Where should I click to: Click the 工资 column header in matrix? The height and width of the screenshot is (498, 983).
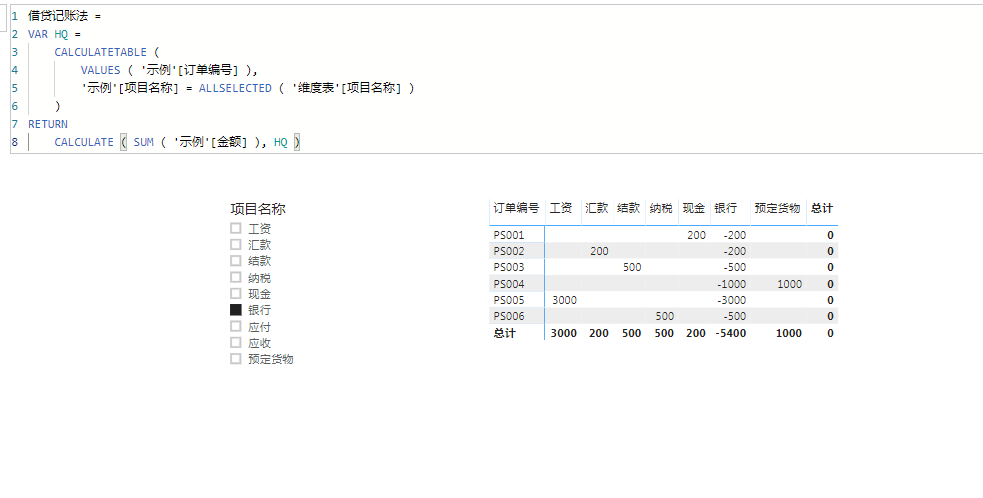561,208
